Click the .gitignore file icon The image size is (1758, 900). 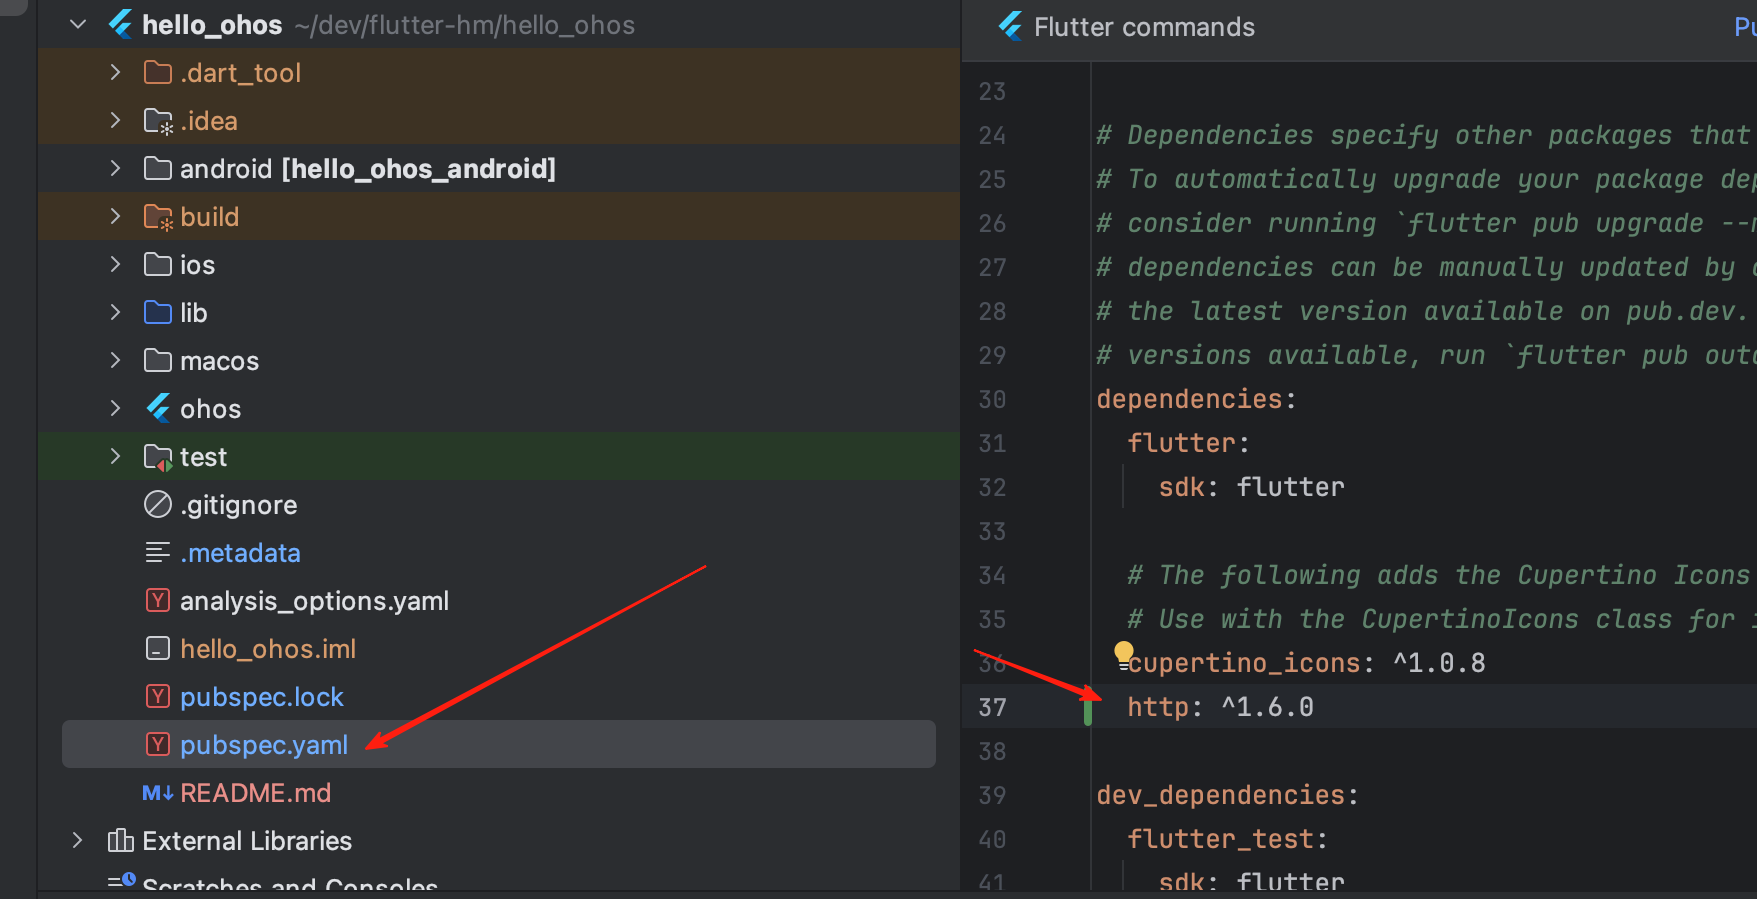(158, 504)
